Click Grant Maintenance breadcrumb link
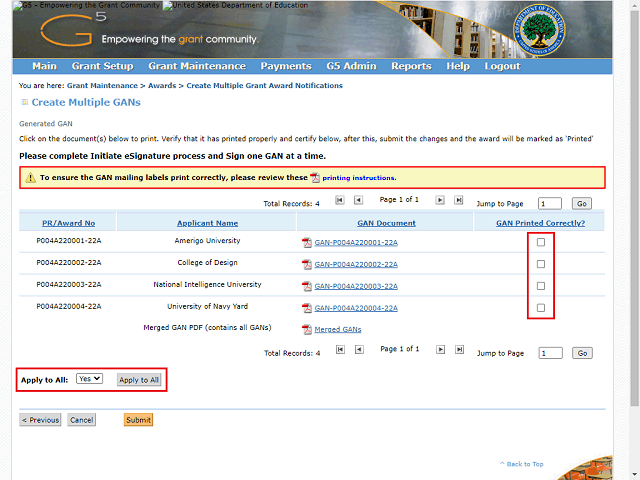Screen dimensions: 640x480 [102, 86]
